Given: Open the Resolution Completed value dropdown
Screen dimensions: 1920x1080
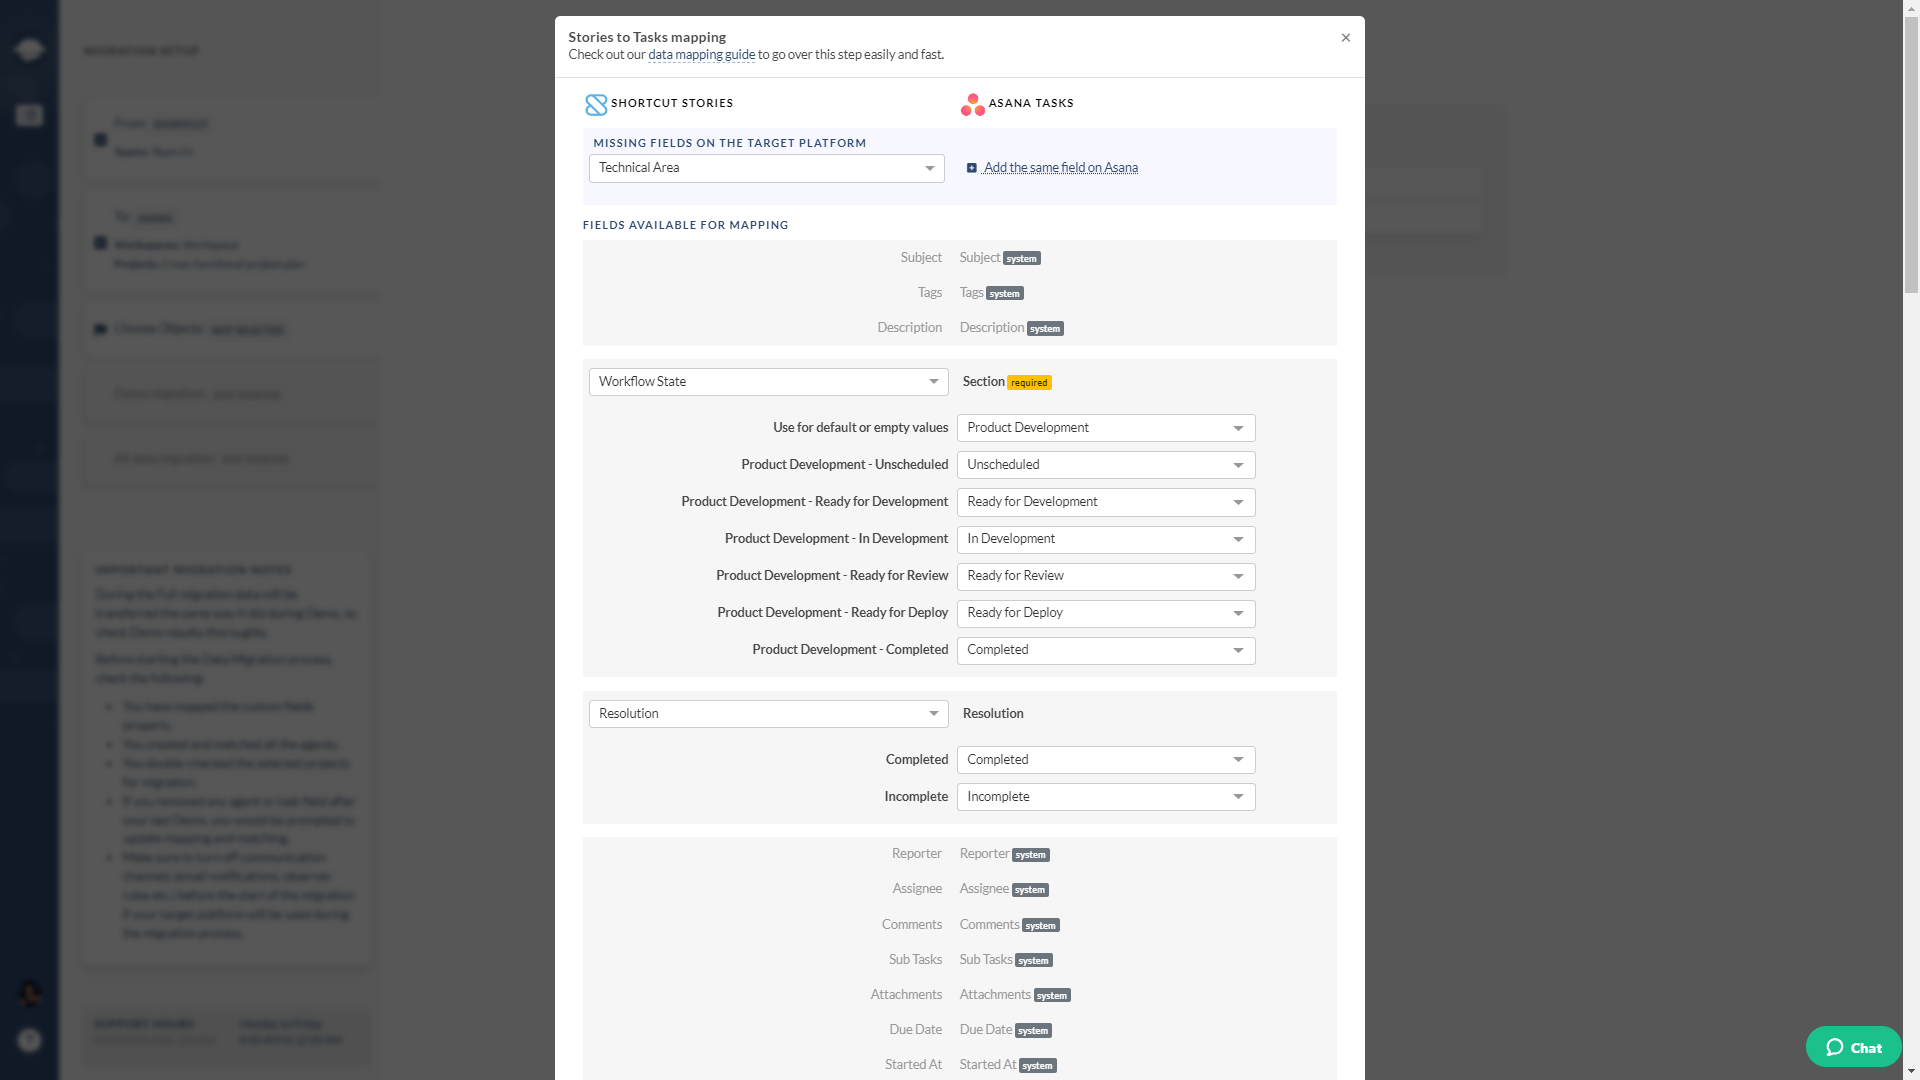Looking at the screenshot, I should point(1106,760).
